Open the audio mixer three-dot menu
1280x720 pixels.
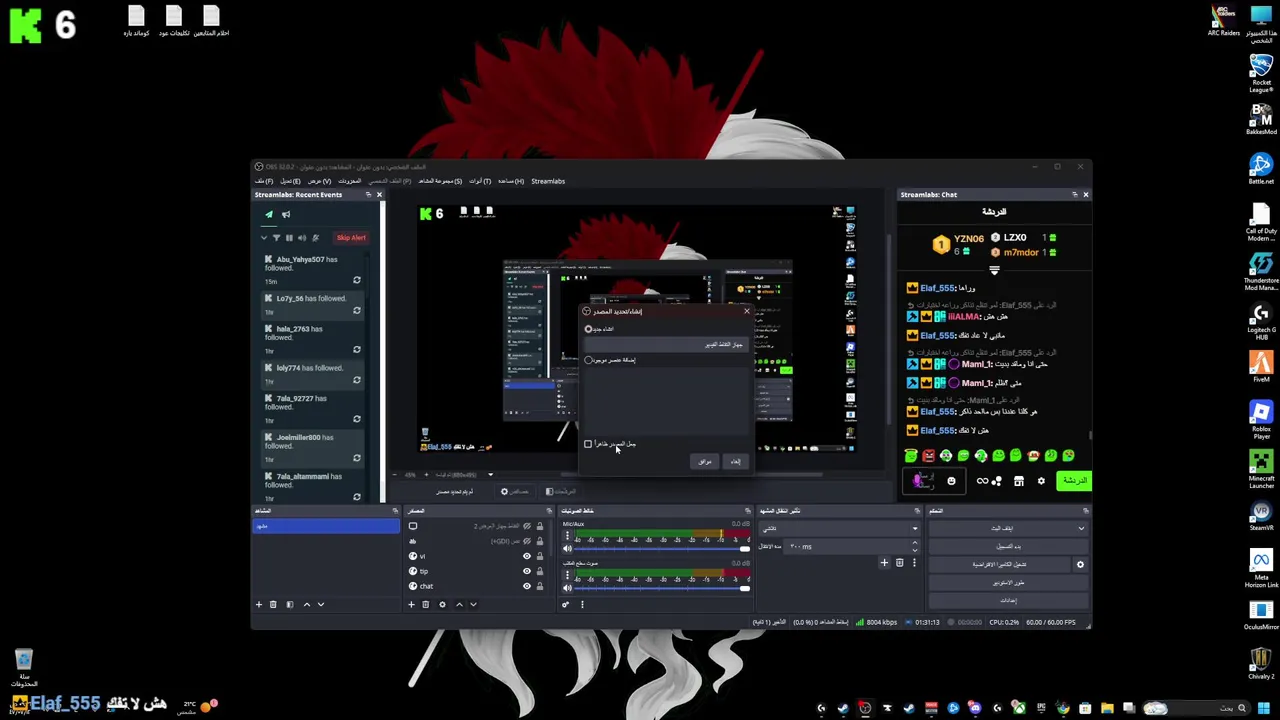pos(582,604)
